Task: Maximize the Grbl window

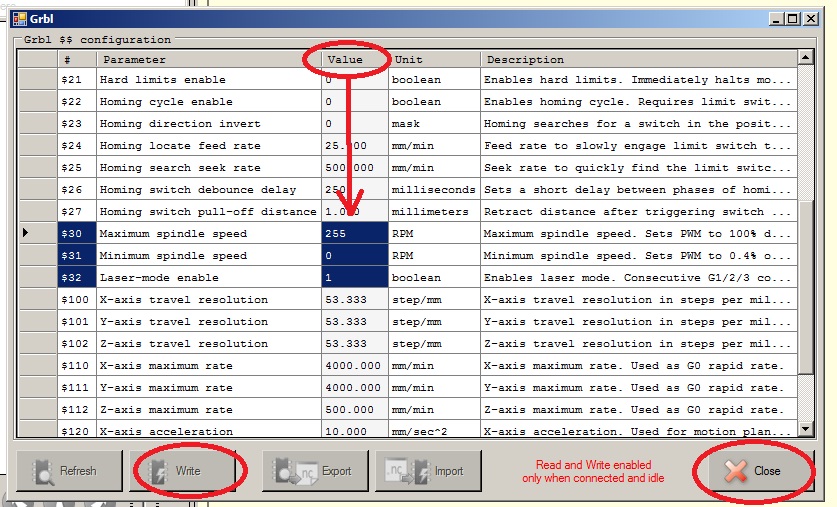Action: (x=793, y=19)
